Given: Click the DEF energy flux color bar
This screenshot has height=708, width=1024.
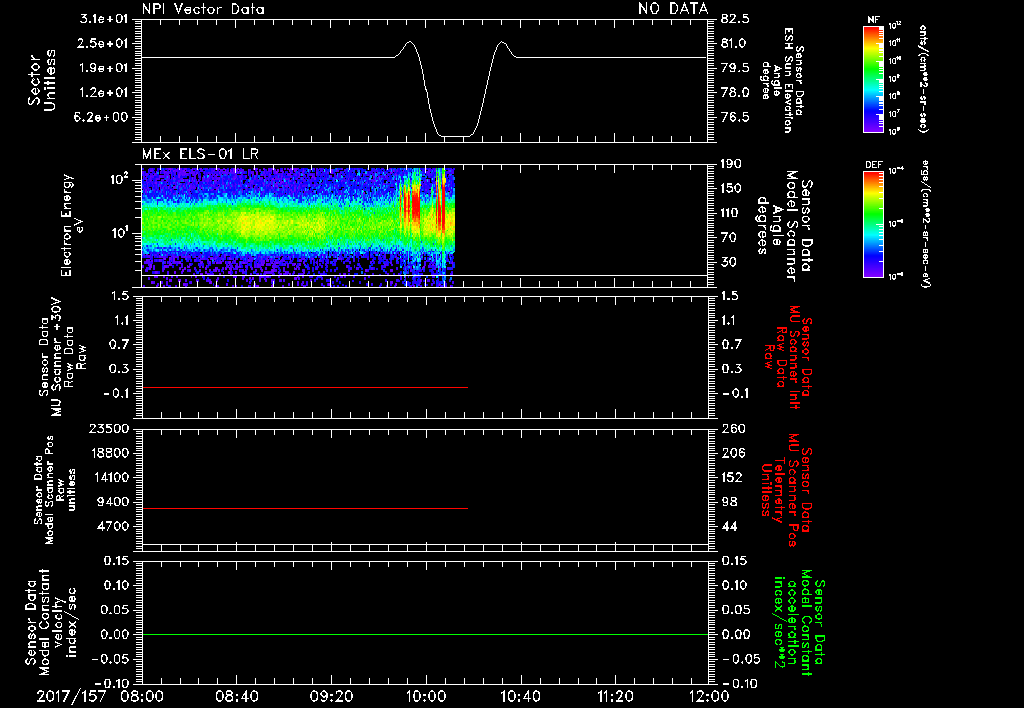Looking at the screenshot, I should pos(874,224).
